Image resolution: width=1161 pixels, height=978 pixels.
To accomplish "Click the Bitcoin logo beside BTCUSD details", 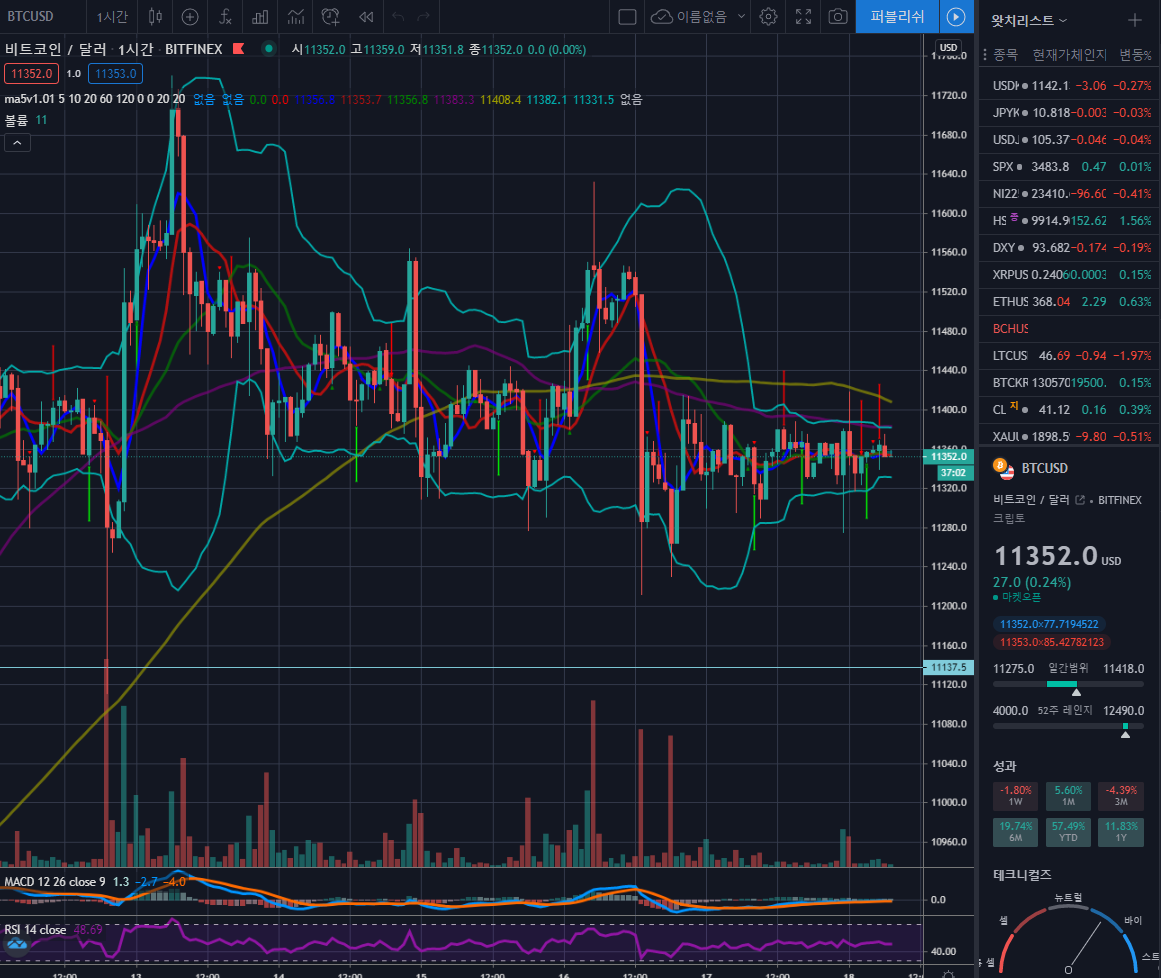I will [x=1003, y=468].
